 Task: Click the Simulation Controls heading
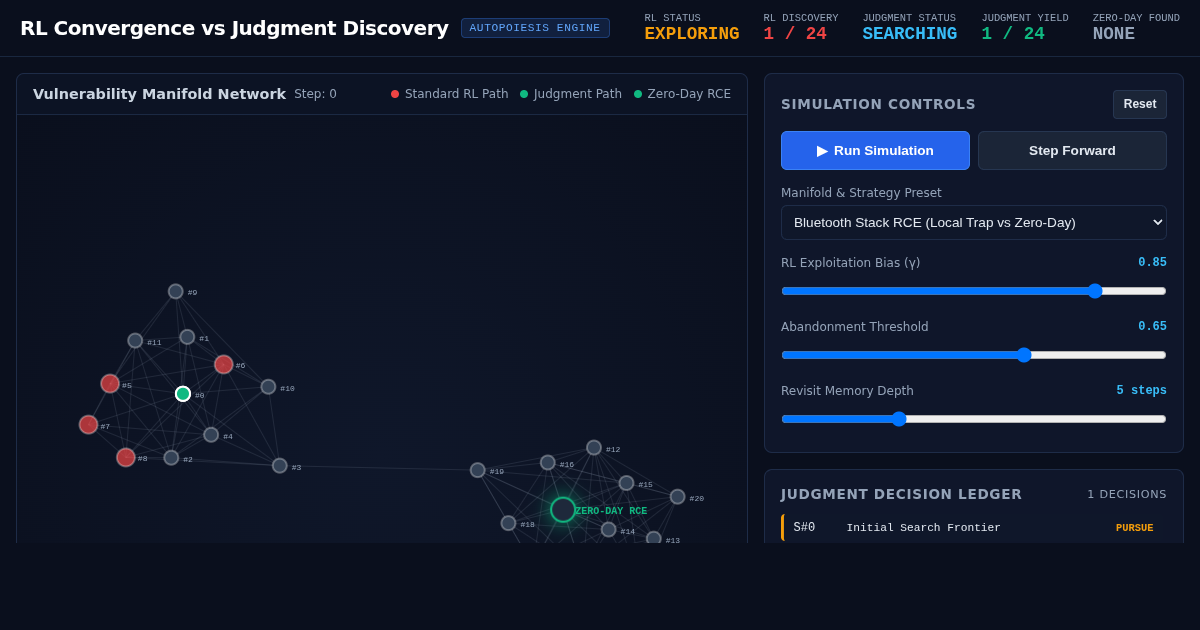pos(878,104)
